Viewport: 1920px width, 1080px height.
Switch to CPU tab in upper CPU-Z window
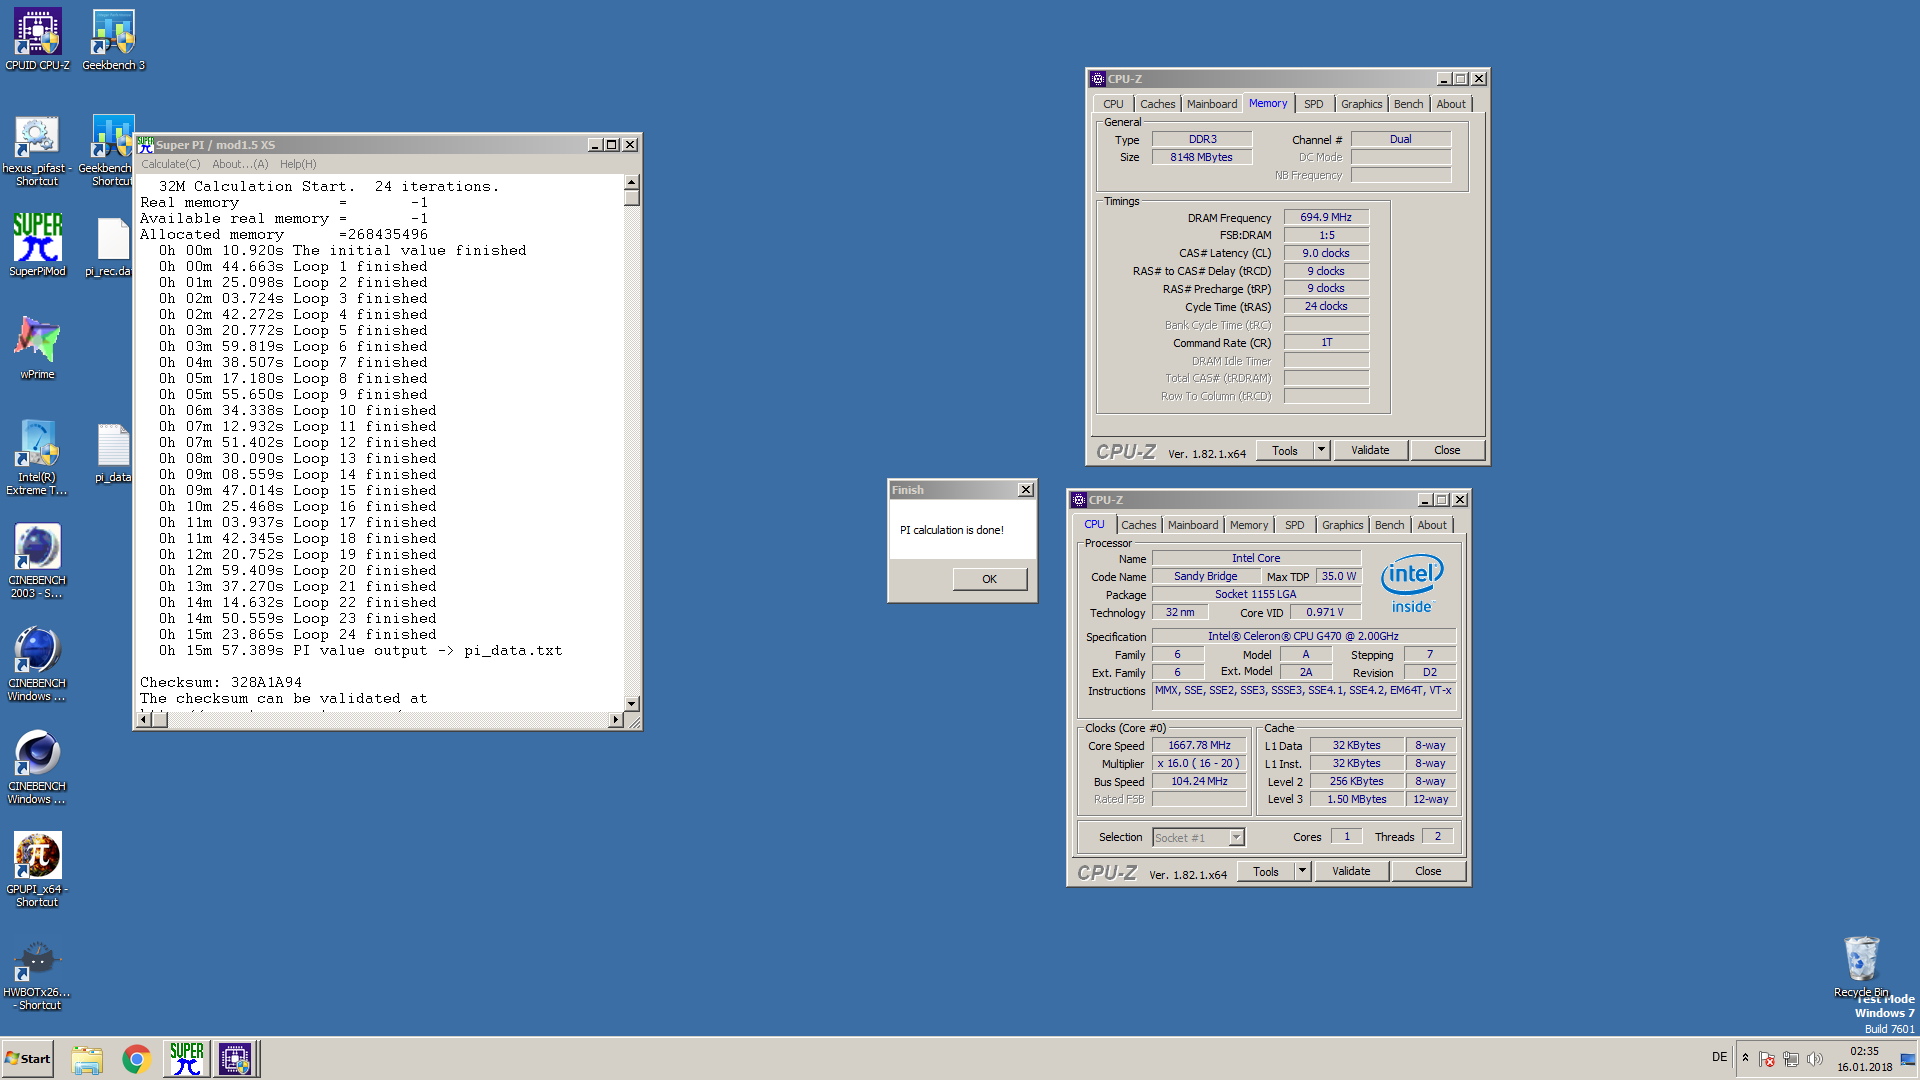[1113, 104]
